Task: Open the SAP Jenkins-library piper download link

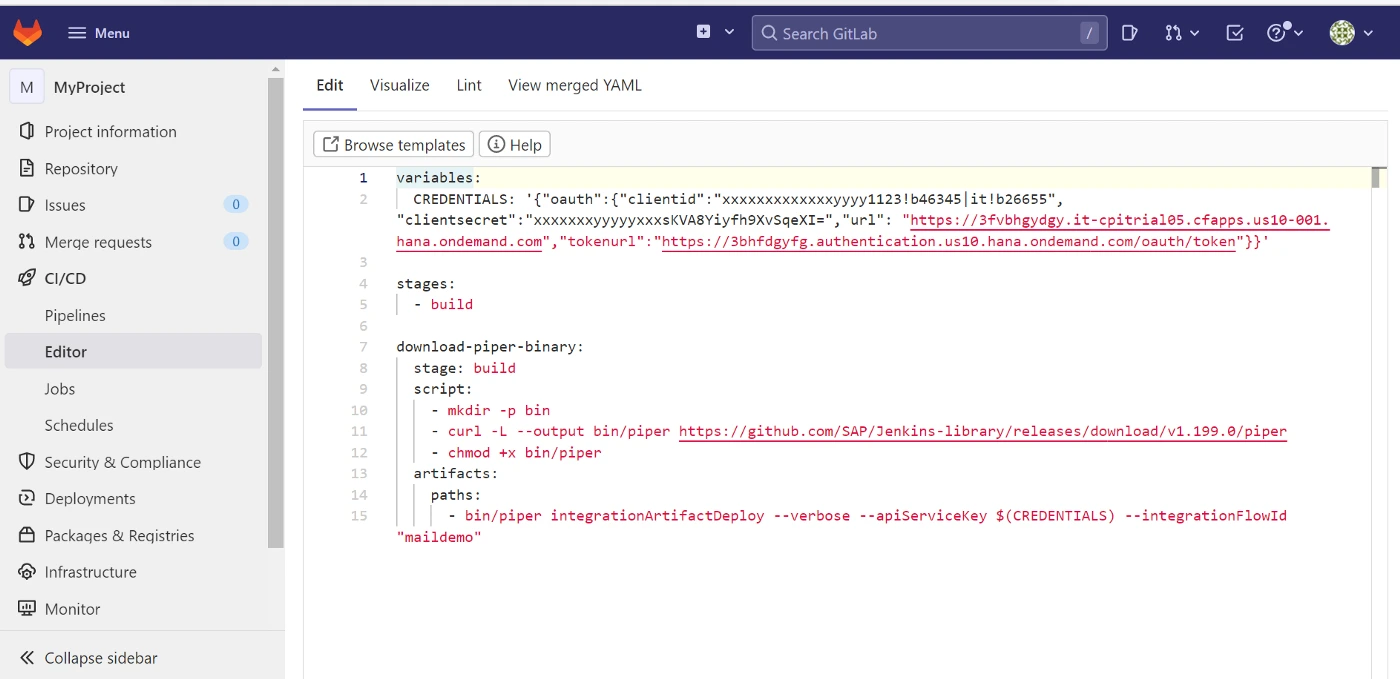Action: (x=982, y=431)
